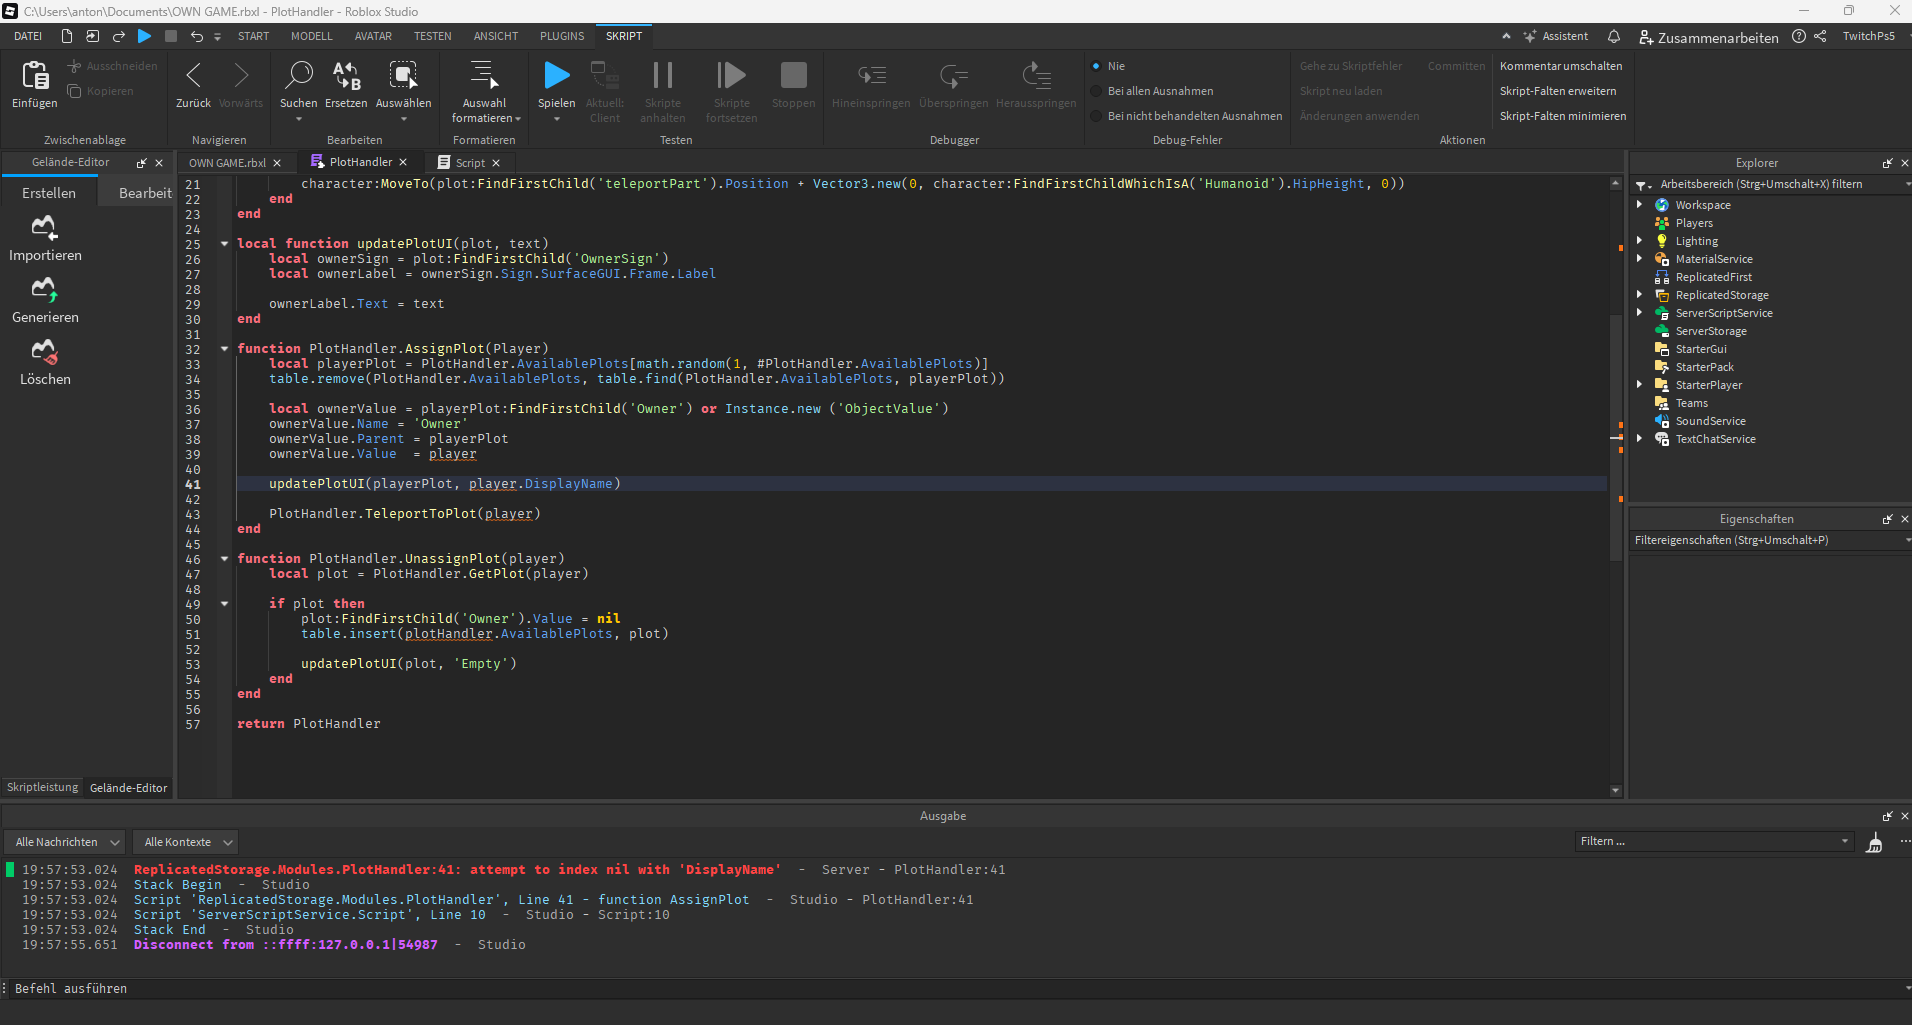Image resolution: width=1912 pixels, height=1025 pixels.
Task: Clear output with broom icon
Action: 1874,843
